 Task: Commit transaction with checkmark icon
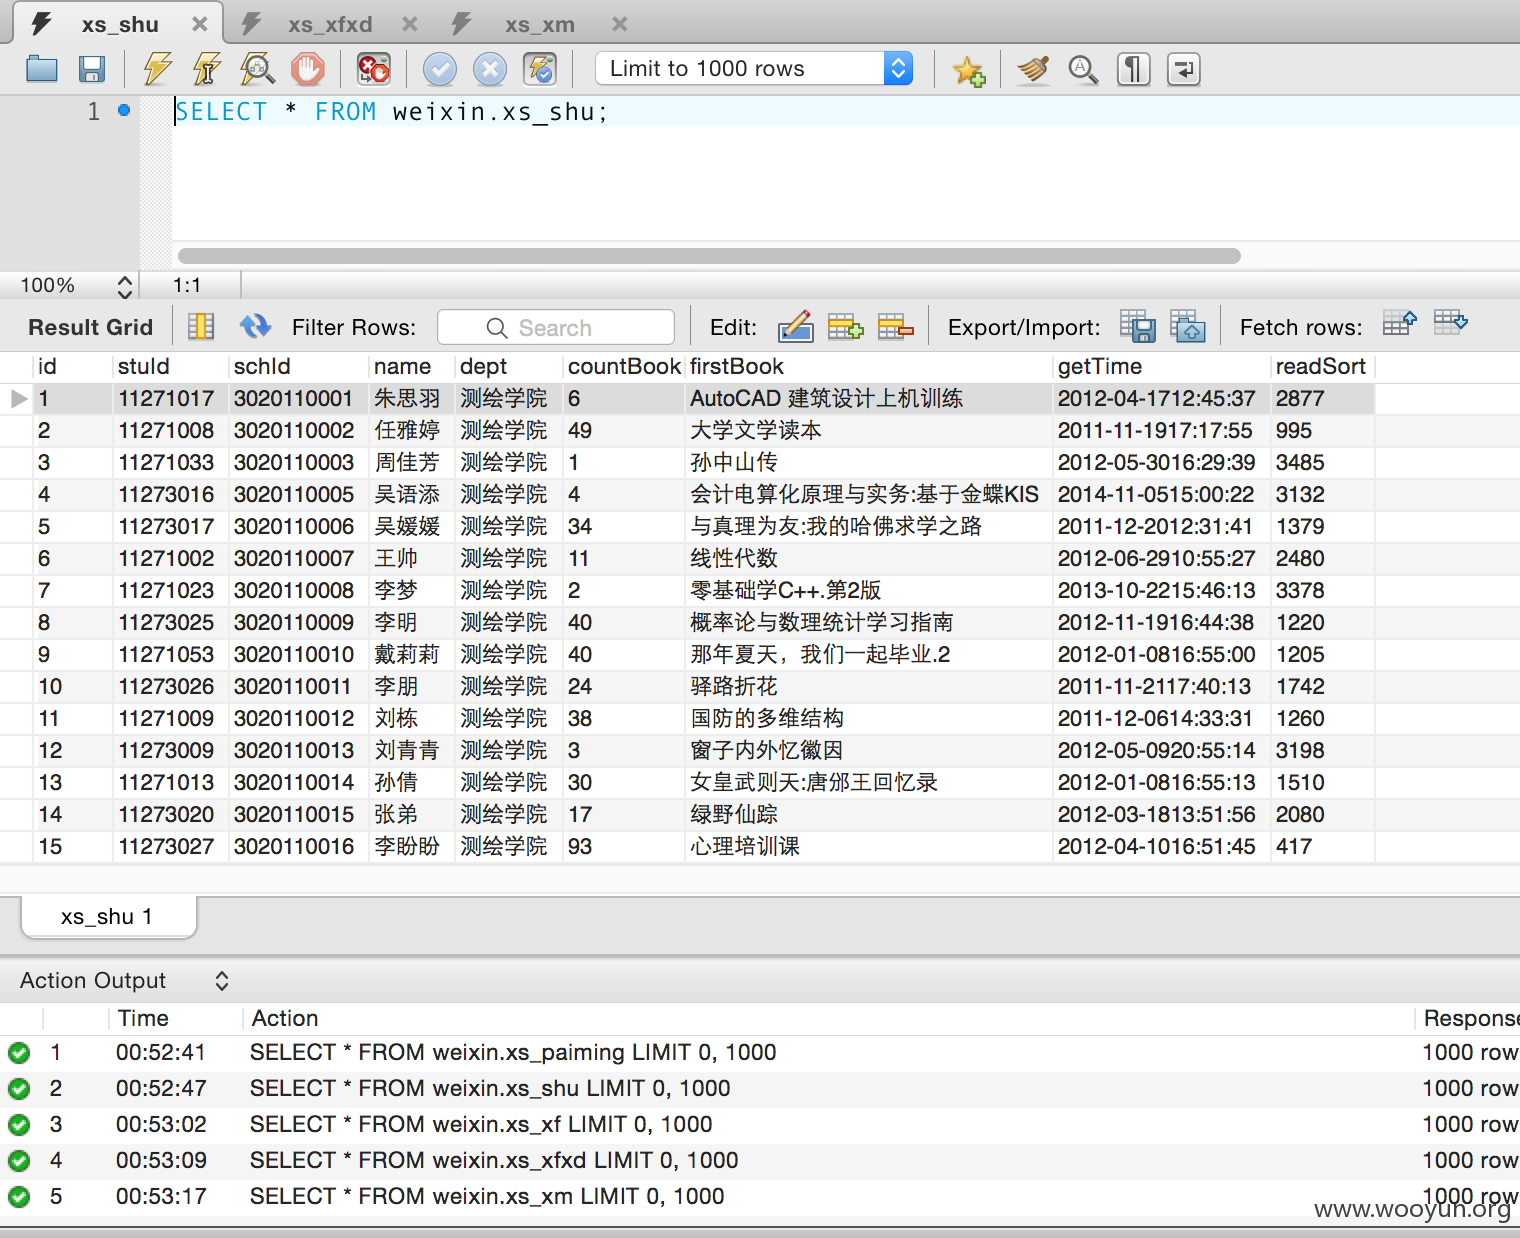(x=439, y=69)
